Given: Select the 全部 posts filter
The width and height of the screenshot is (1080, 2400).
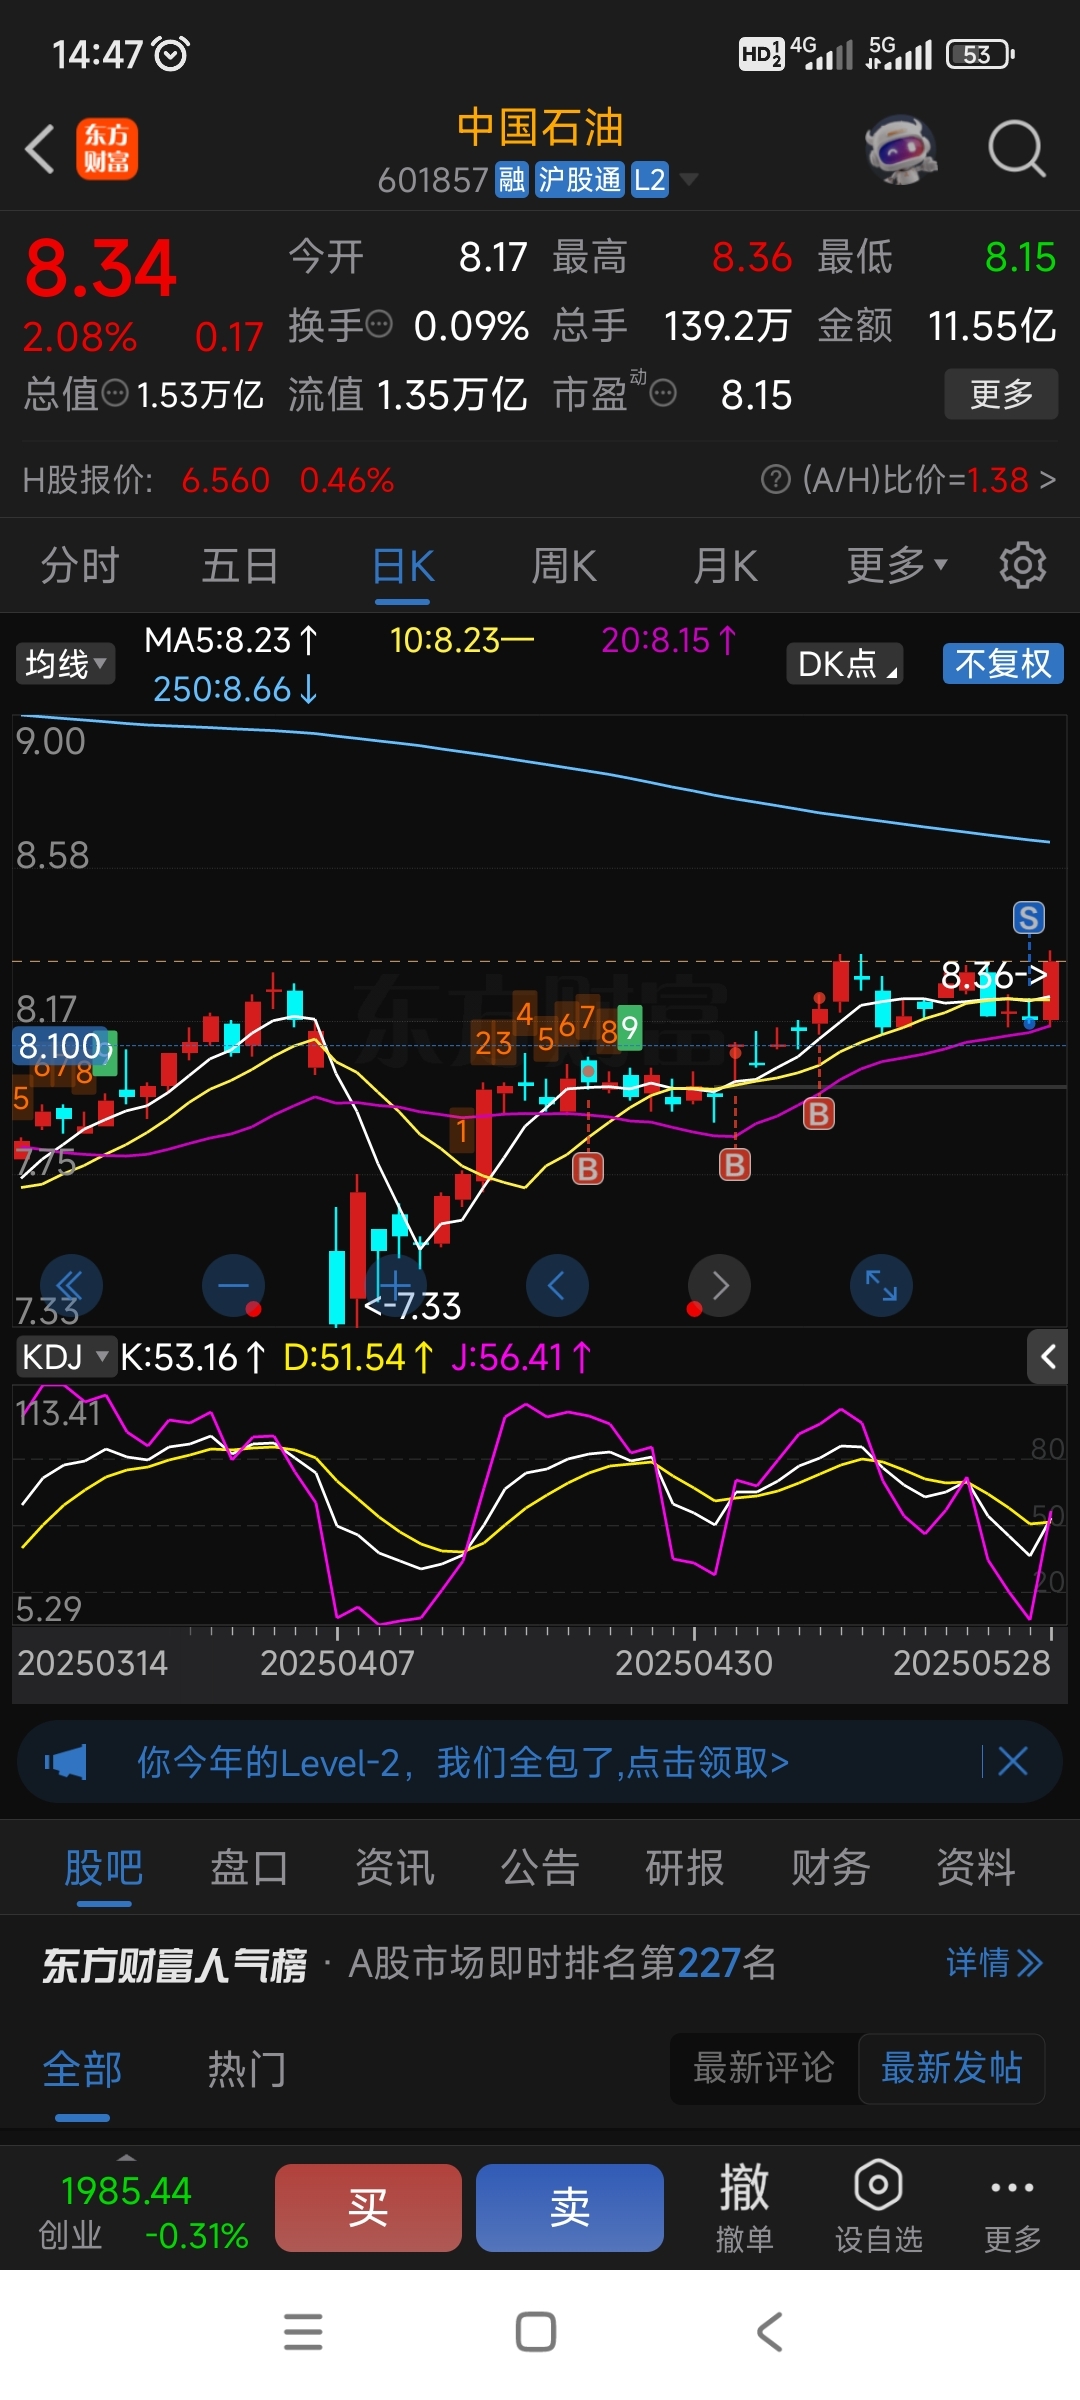Looking at the screenshot, I should coord(82,2069).
